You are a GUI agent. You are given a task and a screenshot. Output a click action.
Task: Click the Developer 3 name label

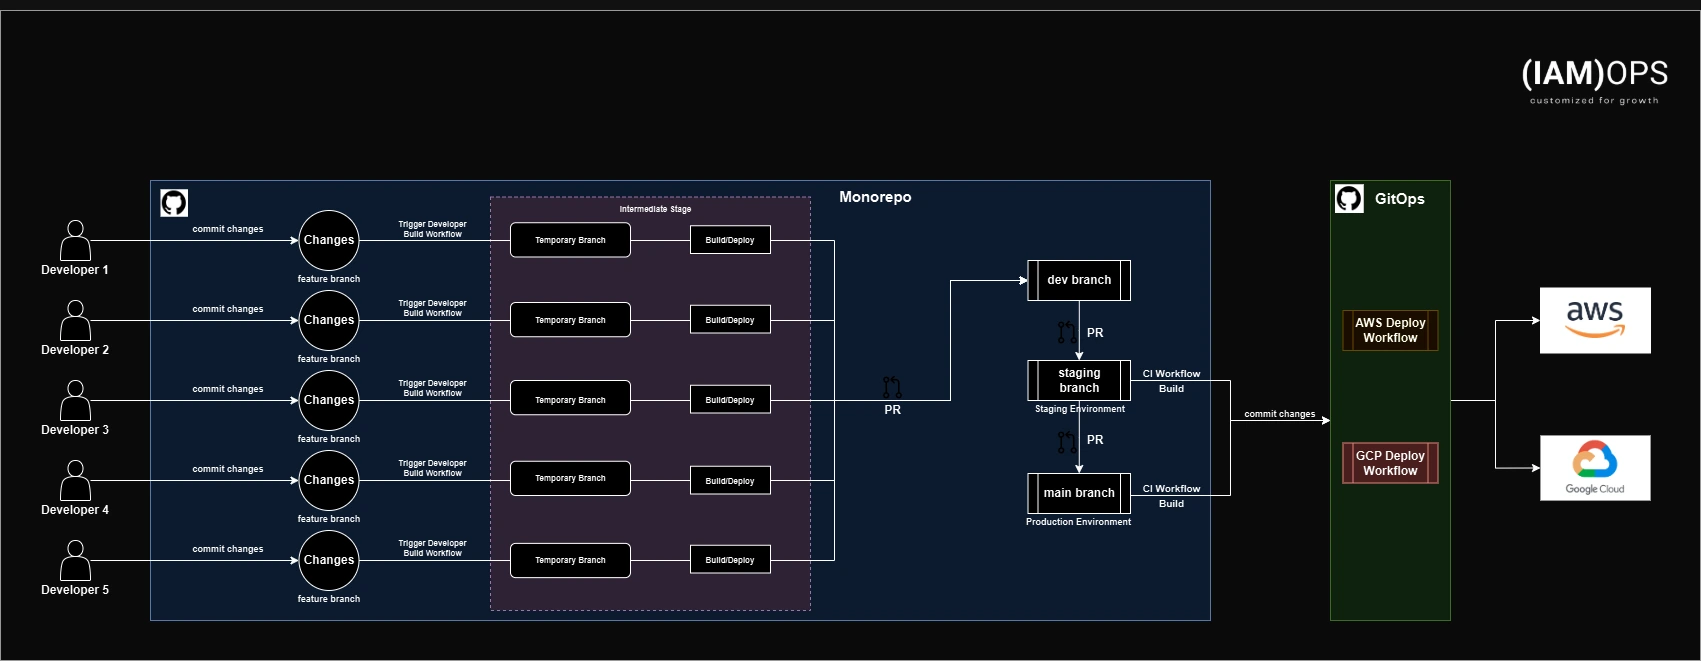tap(75, 430)
